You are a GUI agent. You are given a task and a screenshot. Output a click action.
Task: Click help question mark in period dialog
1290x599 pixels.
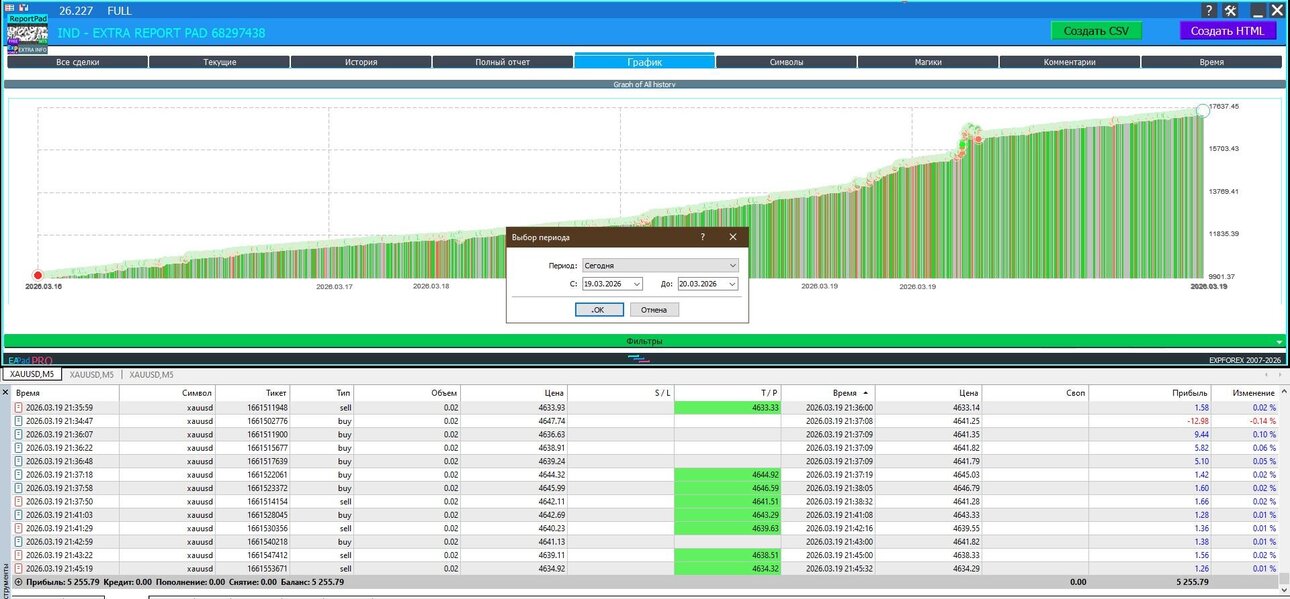click(702, 237)
